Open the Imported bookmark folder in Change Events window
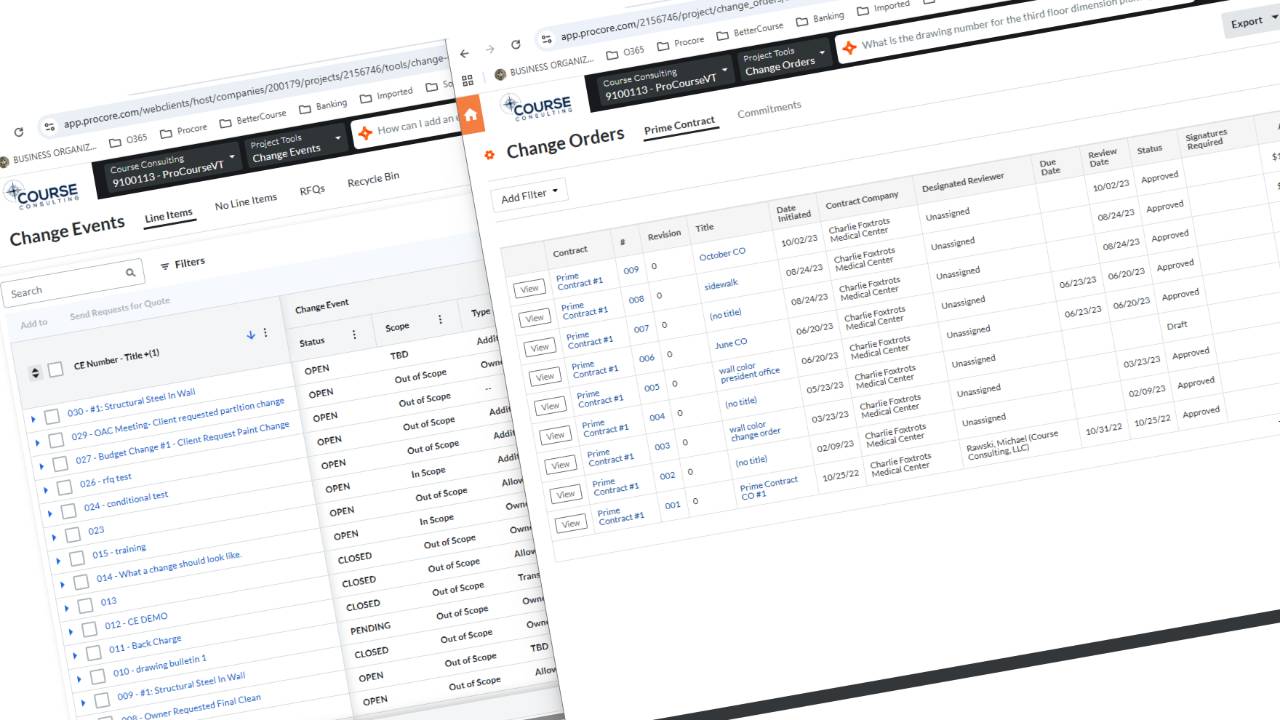This screenshot has height=720, width=1280. click(x=385, y=95)
